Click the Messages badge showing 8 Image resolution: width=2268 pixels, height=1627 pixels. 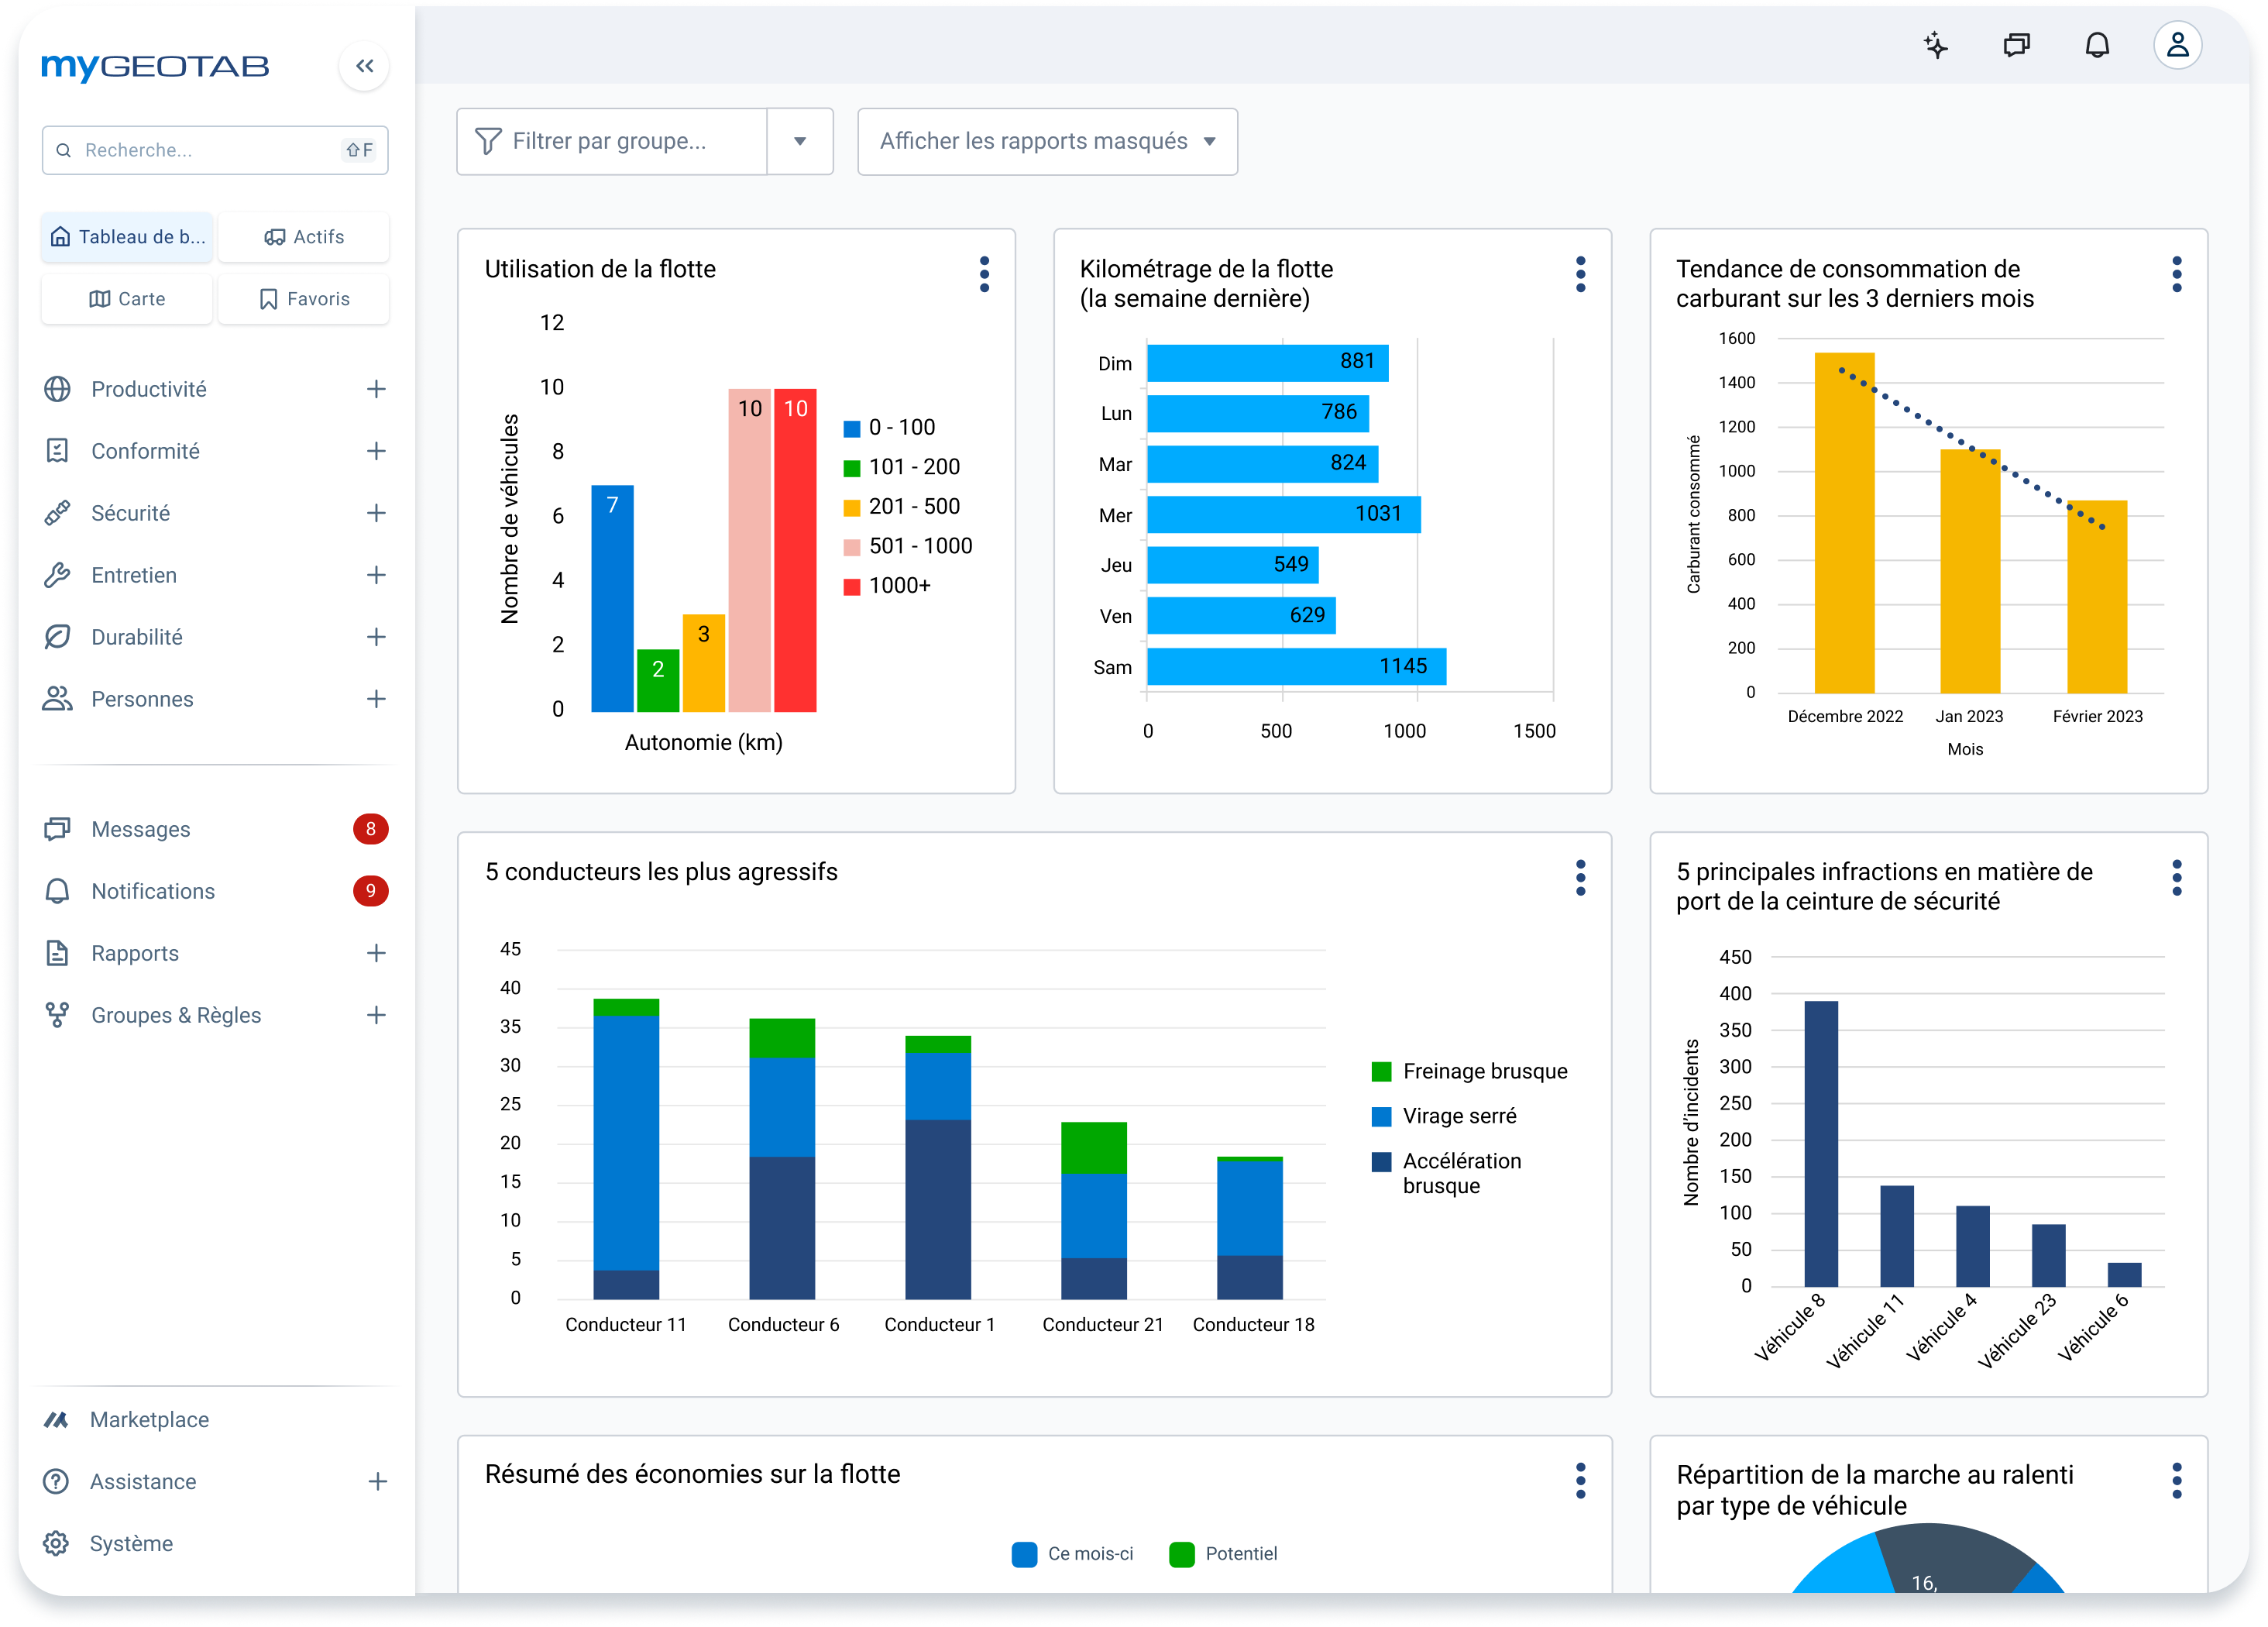pyautogui.click(x=371, y=829)
